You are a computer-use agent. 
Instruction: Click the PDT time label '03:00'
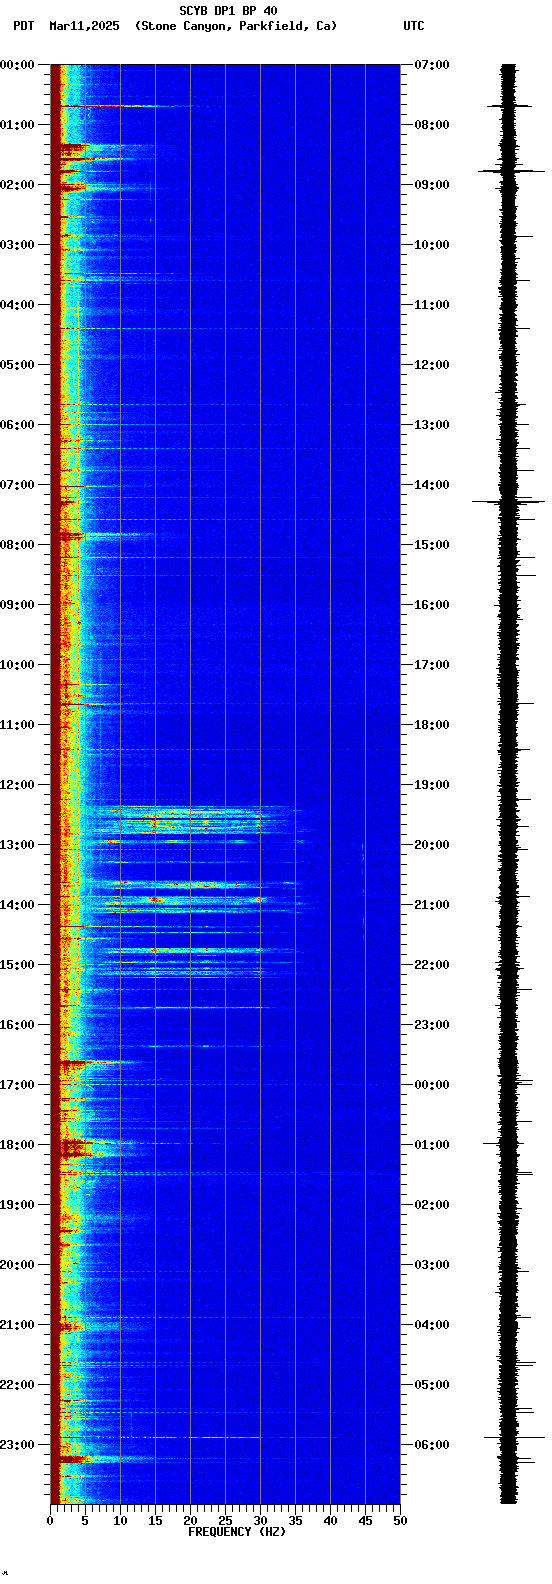tap(17, 245)
